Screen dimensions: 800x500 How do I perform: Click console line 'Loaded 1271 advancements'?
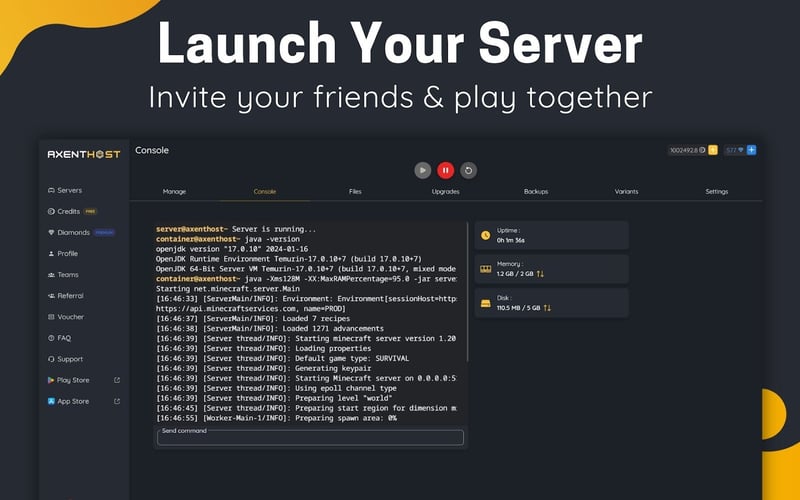point(270,329)
